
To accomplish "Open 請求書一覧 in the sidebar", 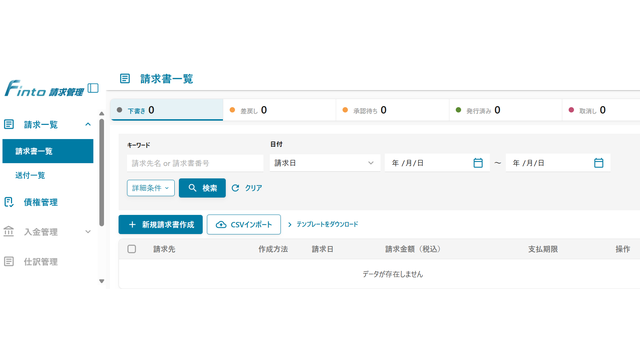I will click(48, 151).
